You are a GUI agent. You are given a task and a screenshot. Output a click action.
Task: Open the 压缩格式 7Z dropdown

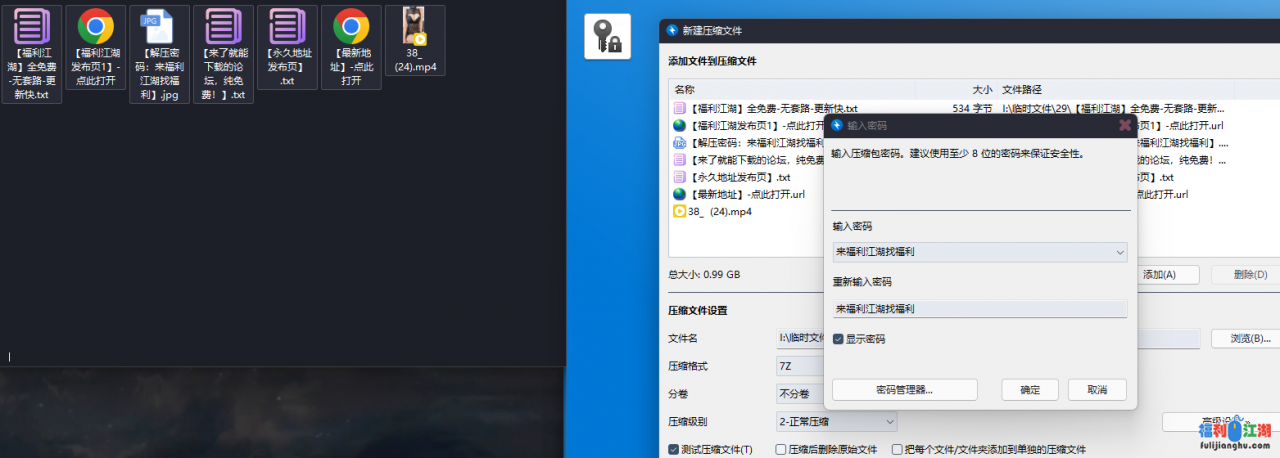(x=800, y=366)
